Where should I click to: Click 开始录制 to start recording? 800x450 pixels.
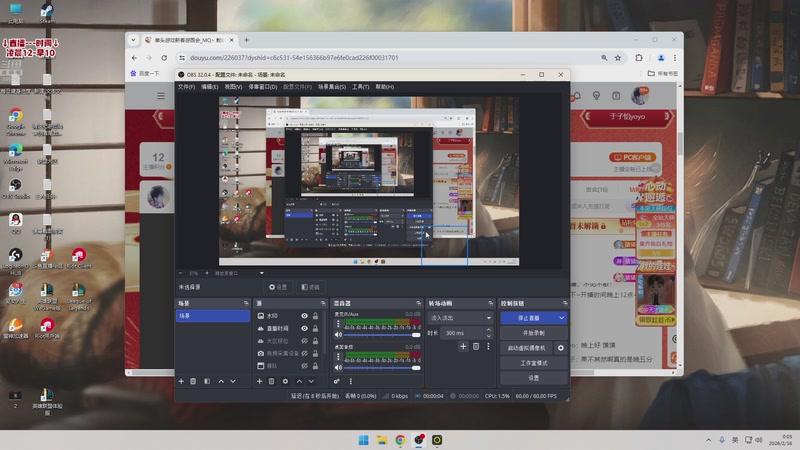tap(534, 333)
